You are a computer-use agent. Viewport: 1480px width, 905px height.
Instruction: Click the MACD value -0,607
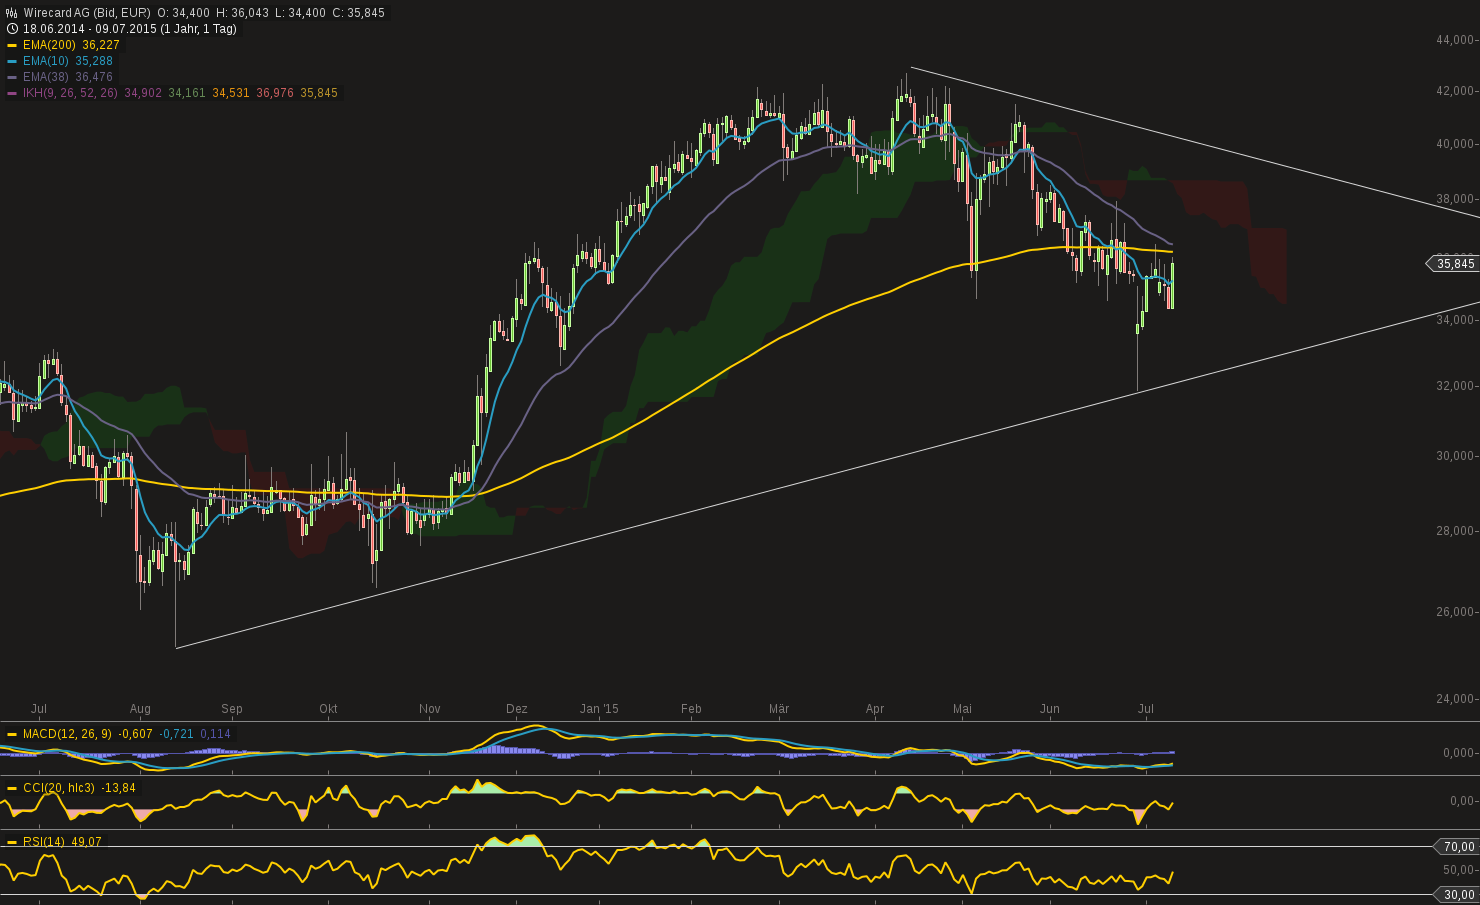pyautogui.click(x=136, y=734)
